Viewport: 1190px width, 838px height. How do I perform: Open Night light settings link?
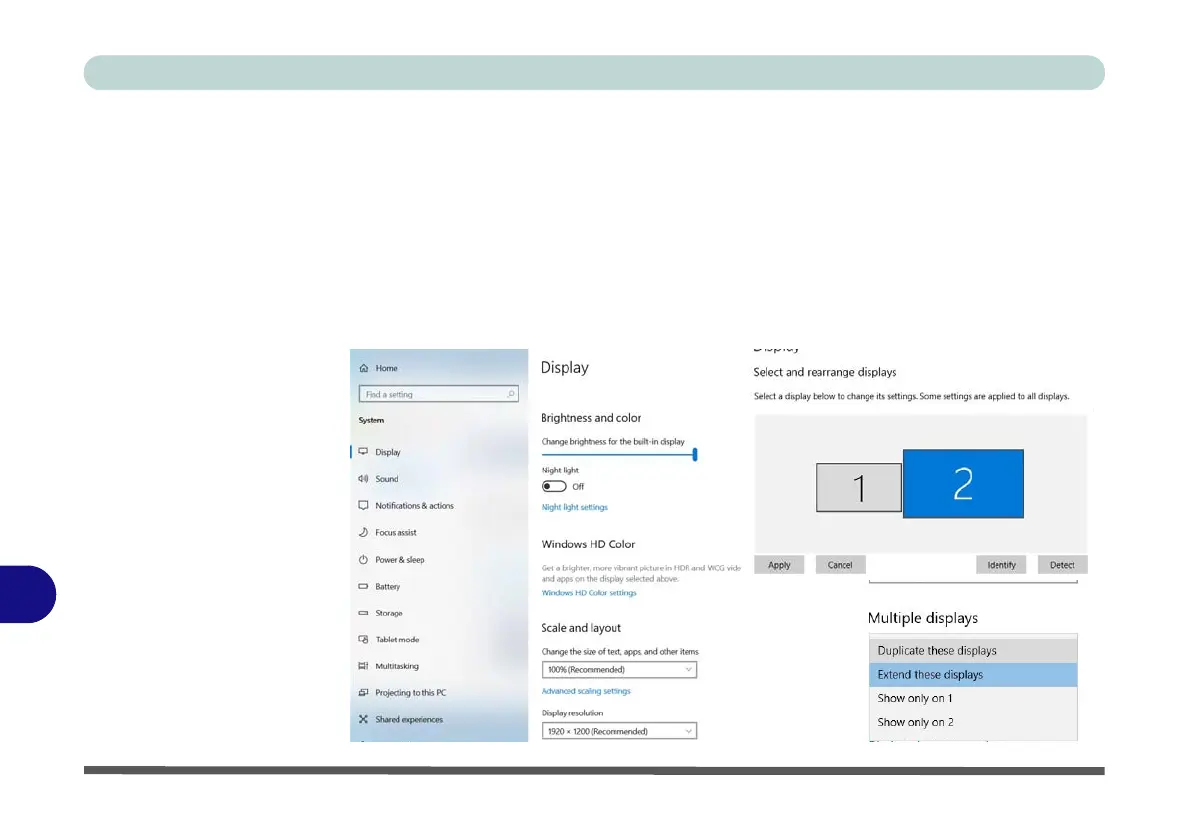click(575, 507)
